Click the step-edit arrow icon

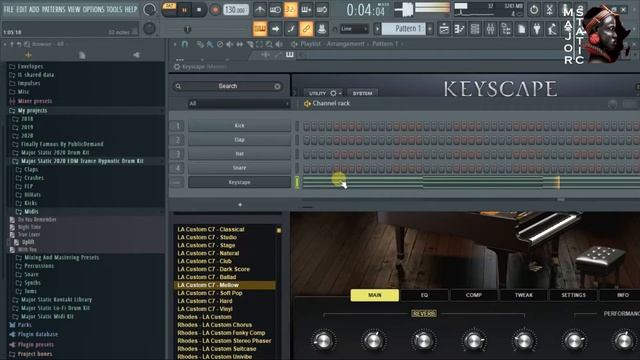[276, 29]
